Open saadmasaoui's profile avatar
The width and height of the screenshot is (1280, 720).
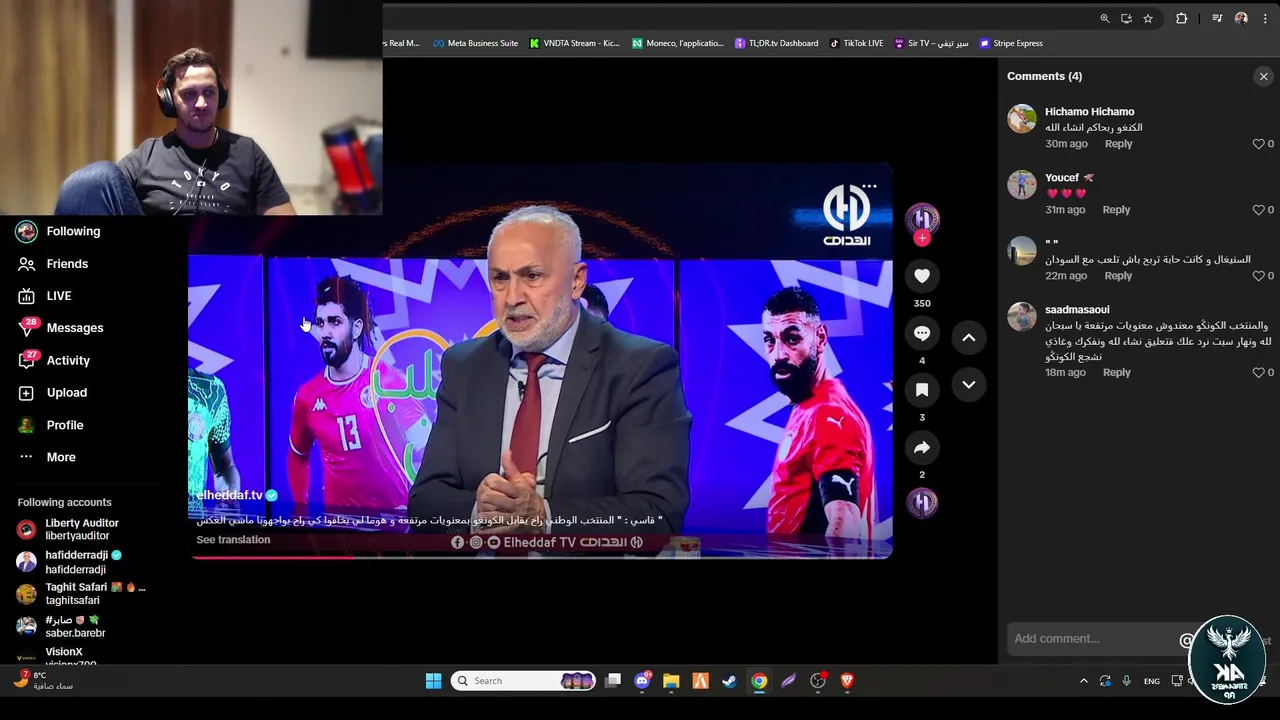(x=1022, y=317)
